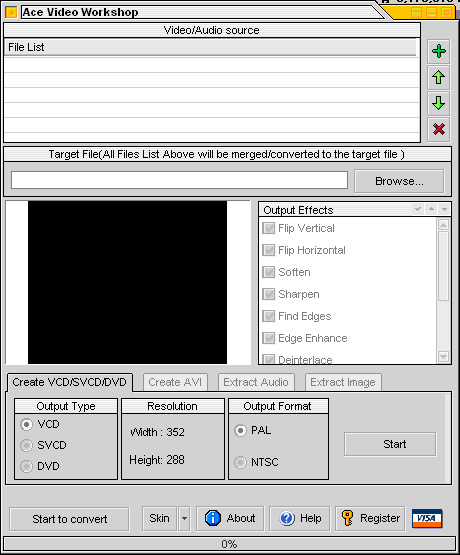
Task: Open the Help button
Action: pos(300,519)
